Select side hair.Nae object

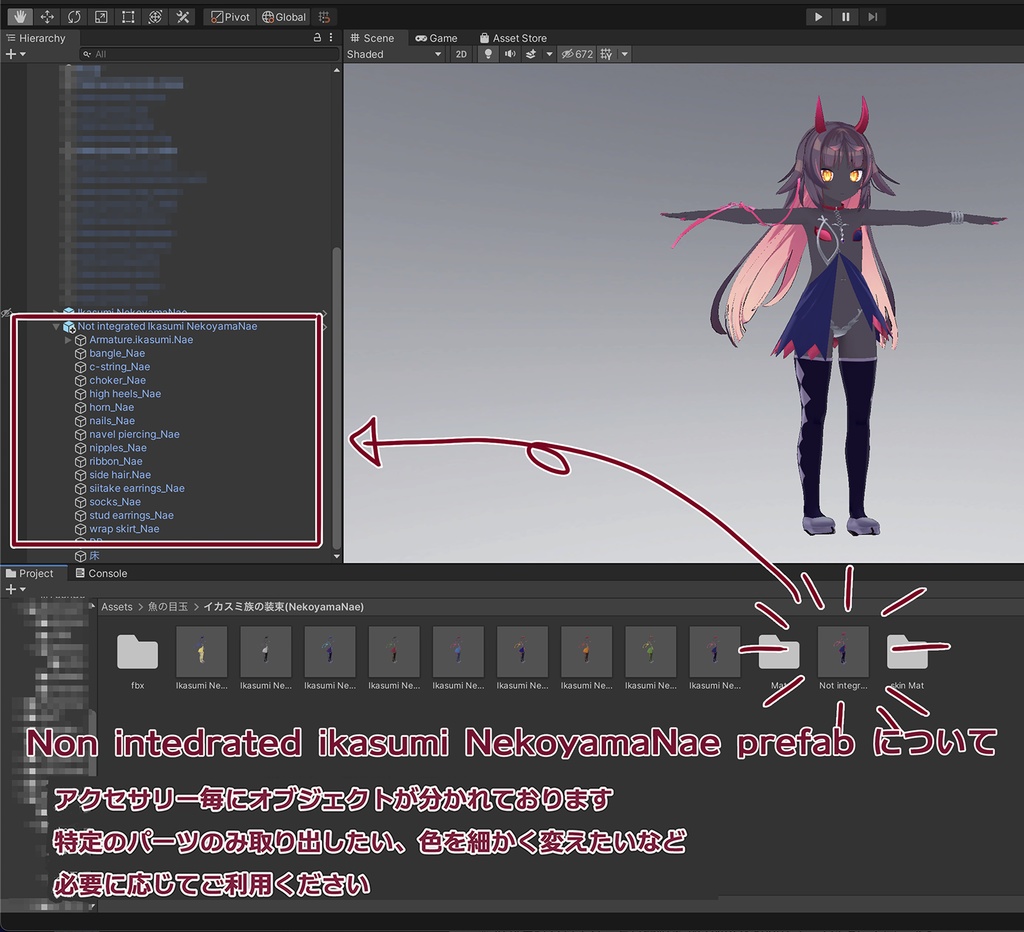click(120, 475)
